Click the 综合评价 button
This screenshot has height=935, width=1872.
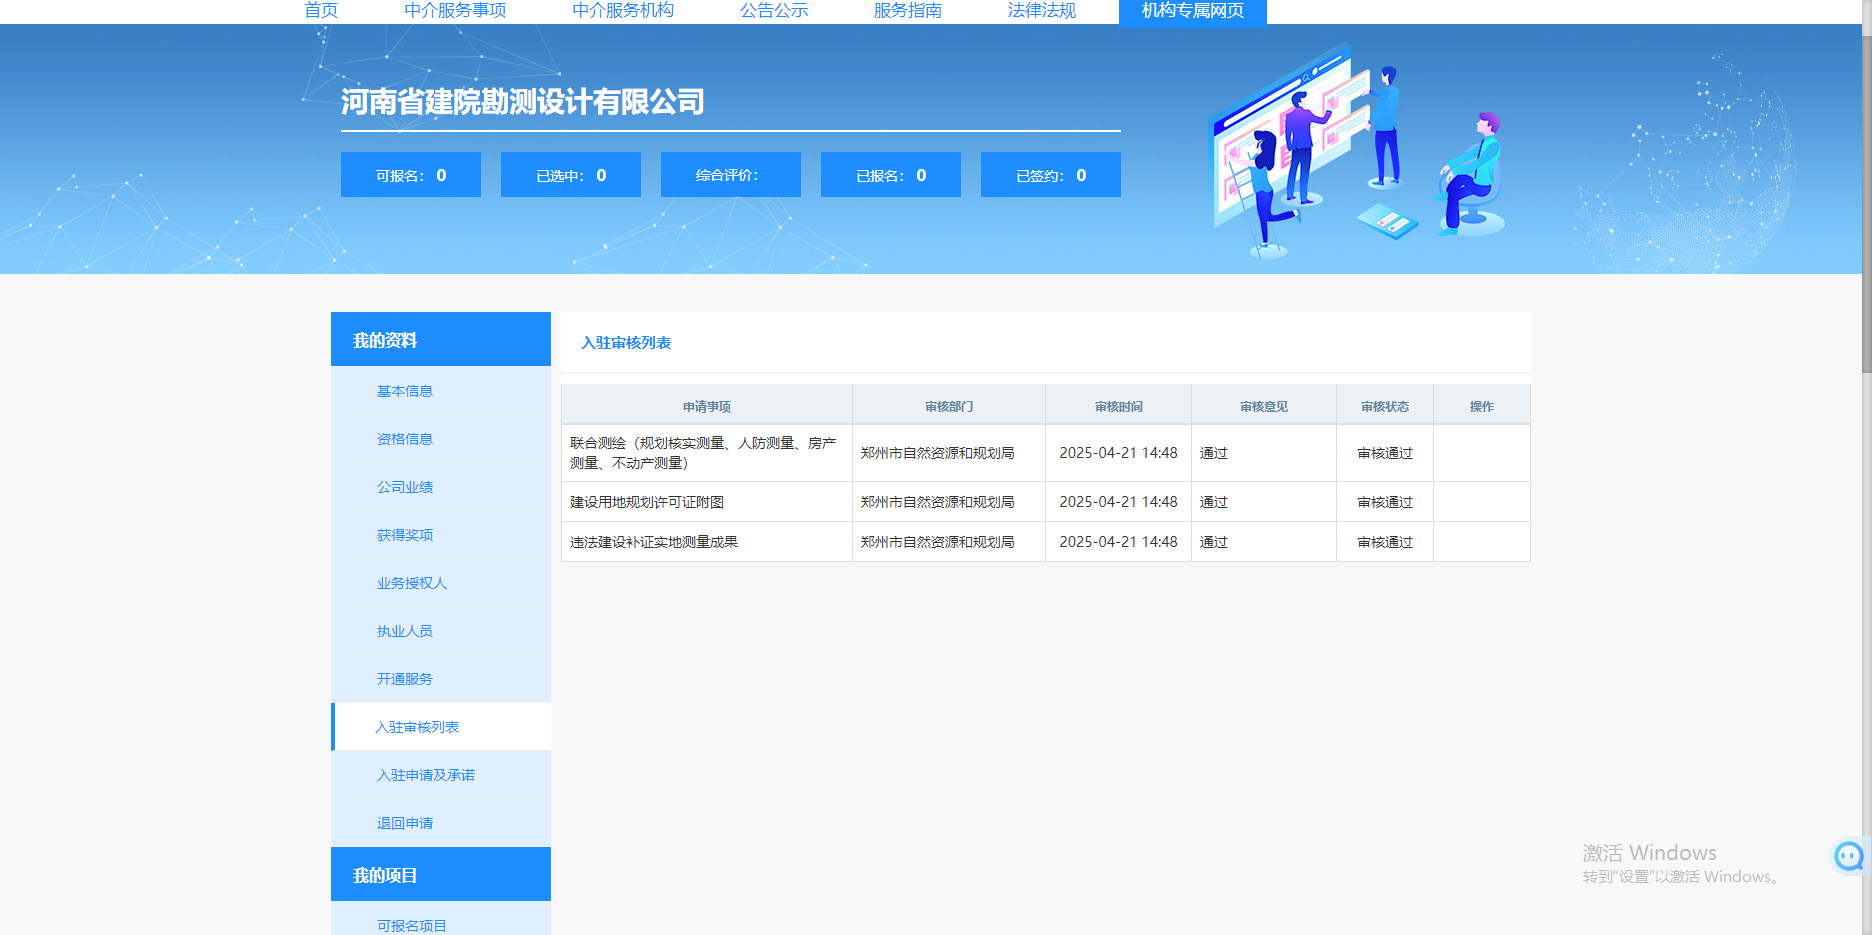point(730,175)
